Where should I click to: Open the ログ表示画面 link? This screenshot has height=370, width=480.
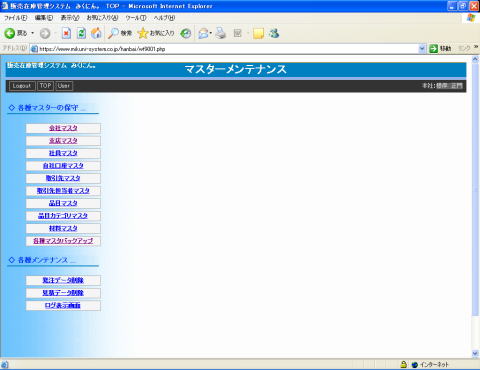click(x=63, y=305)
